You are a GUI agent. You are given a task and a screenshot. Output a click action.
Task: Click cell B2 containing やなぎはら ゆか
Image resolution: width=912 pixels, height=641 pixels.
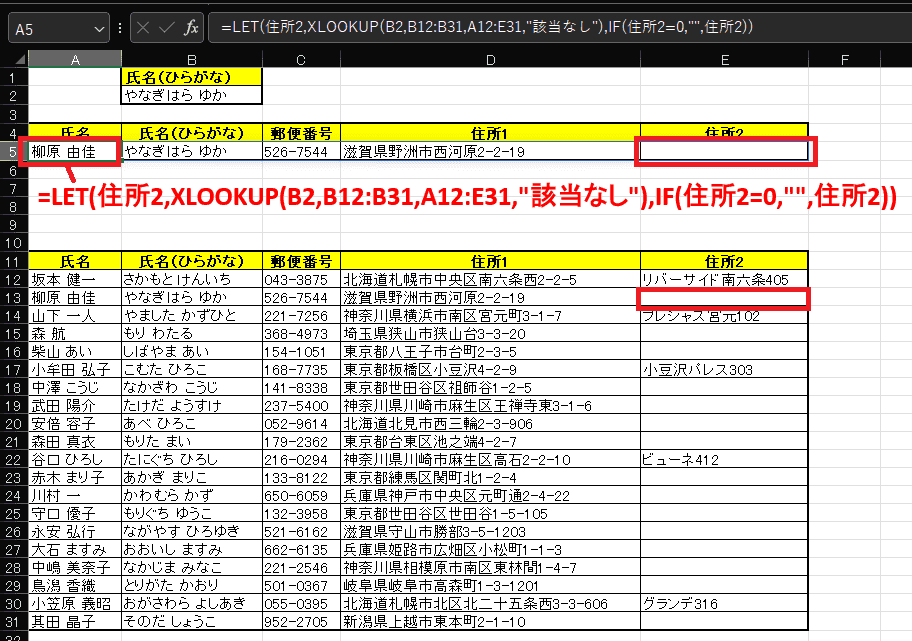(191, 96)
